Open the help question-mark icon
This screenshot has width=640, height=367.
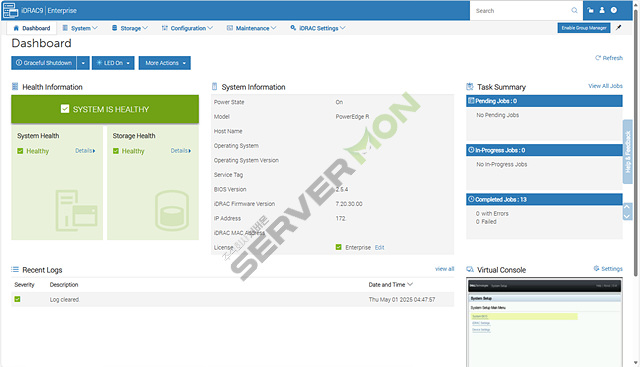pyautogui.click(x=614, y=10)
